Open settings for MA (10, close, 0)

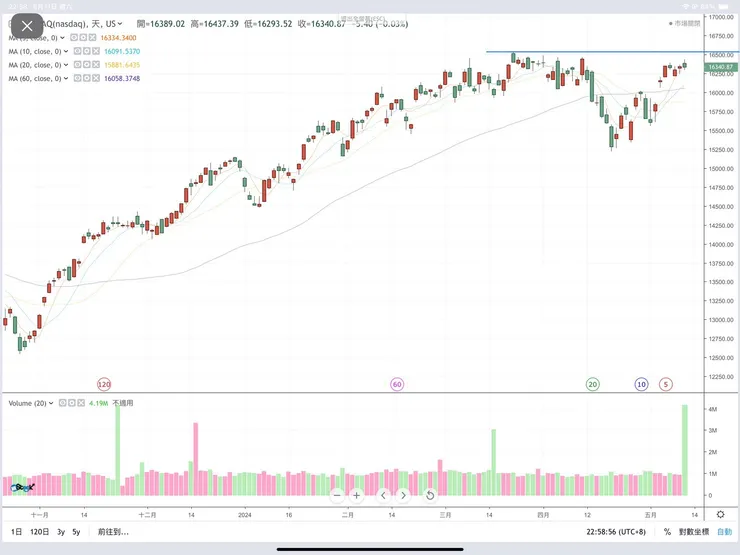click(x=86, y=51)
